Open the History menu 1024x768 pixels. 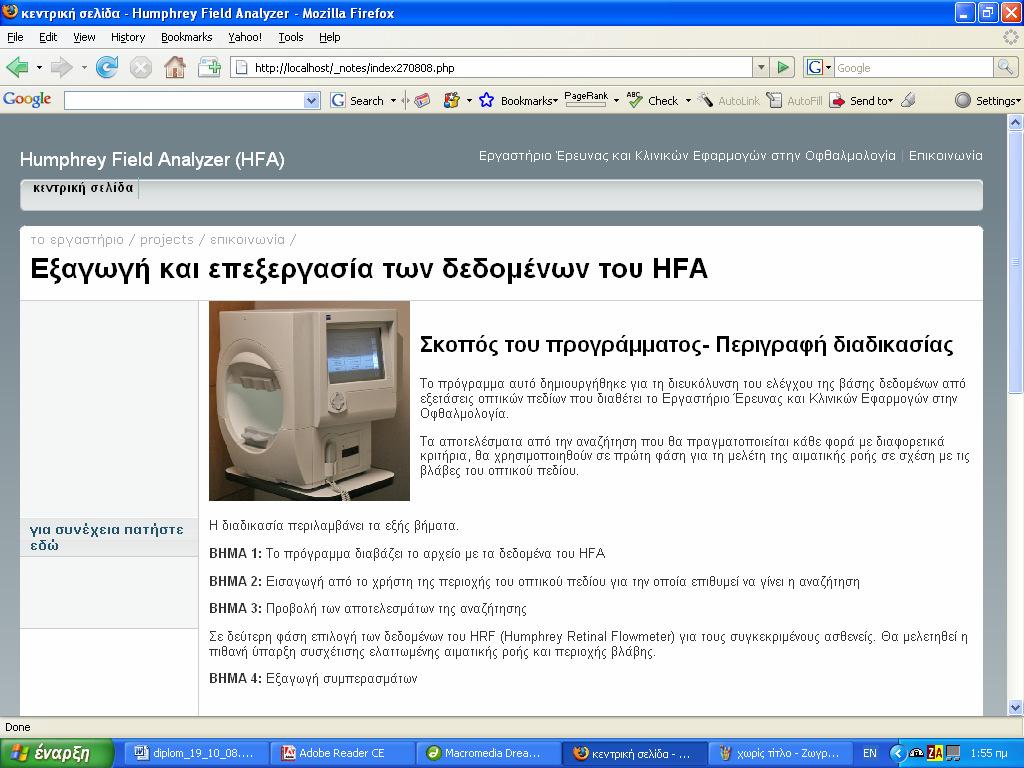point(128,37)
